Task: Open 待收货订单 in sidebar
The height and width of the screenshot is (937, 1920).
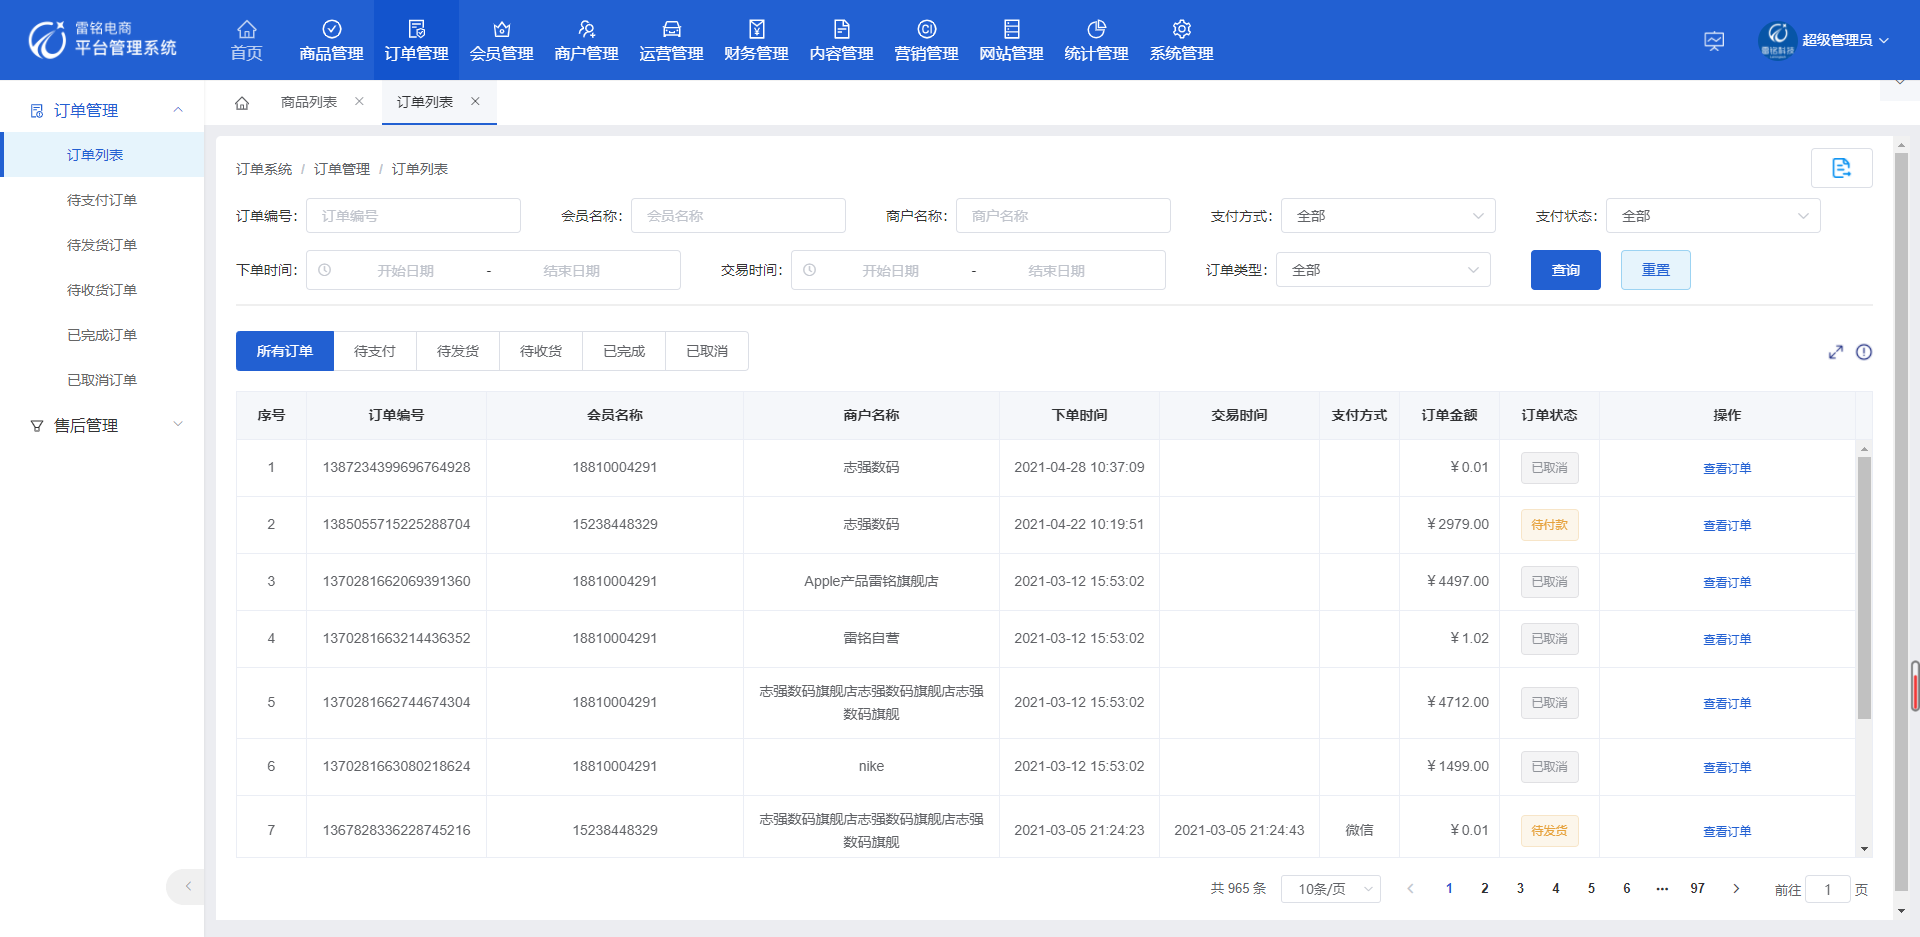Action: click(102, 290)
